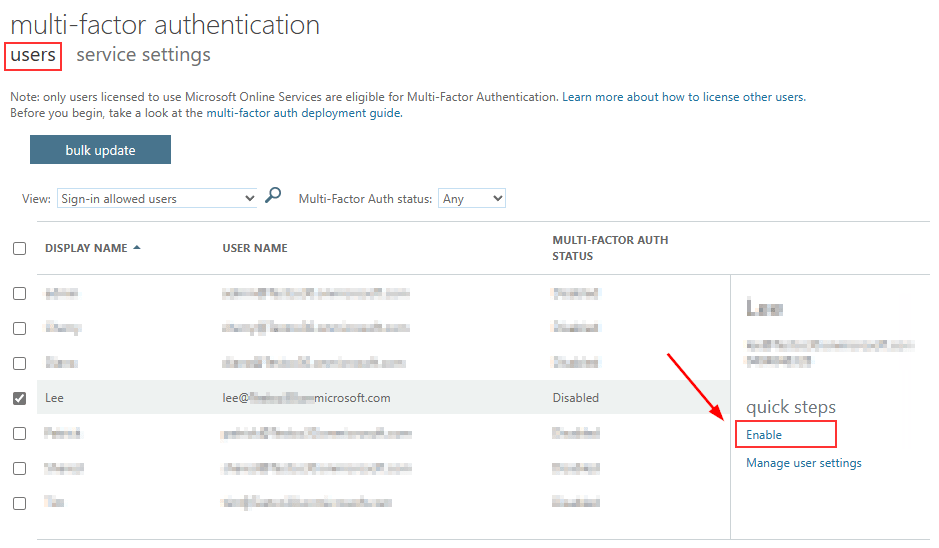Open Multi-Factor Auth status dropdown
Viewport: 939px width, 548px height.
point(472,199)
